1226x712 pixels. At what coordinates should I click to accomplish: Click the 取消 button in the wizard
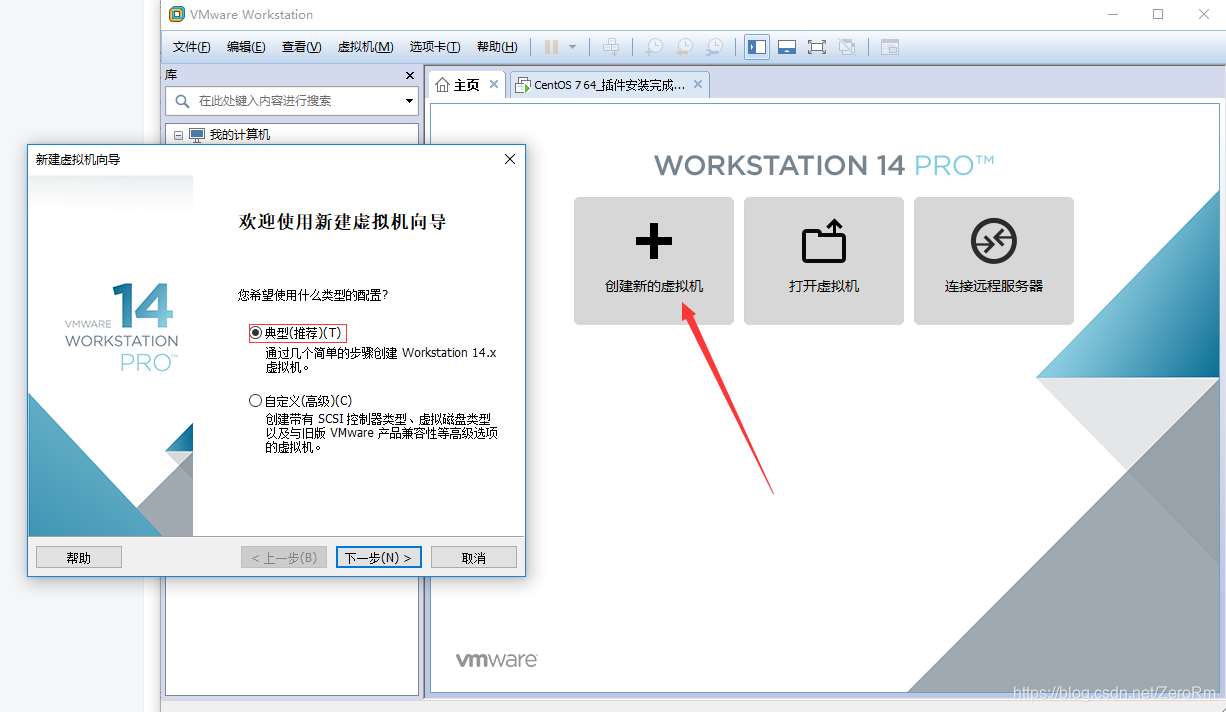coord(474,558)
